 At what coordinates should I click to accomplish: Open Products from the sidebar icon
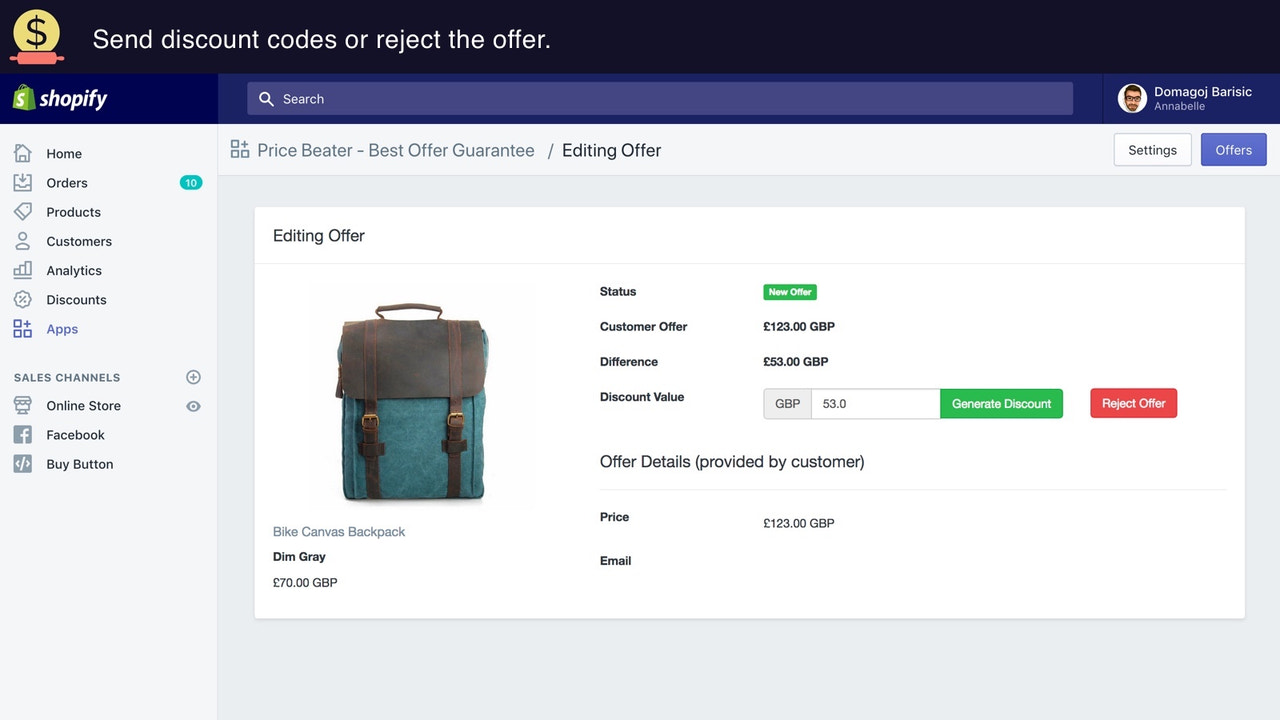(x=22, y=211)
